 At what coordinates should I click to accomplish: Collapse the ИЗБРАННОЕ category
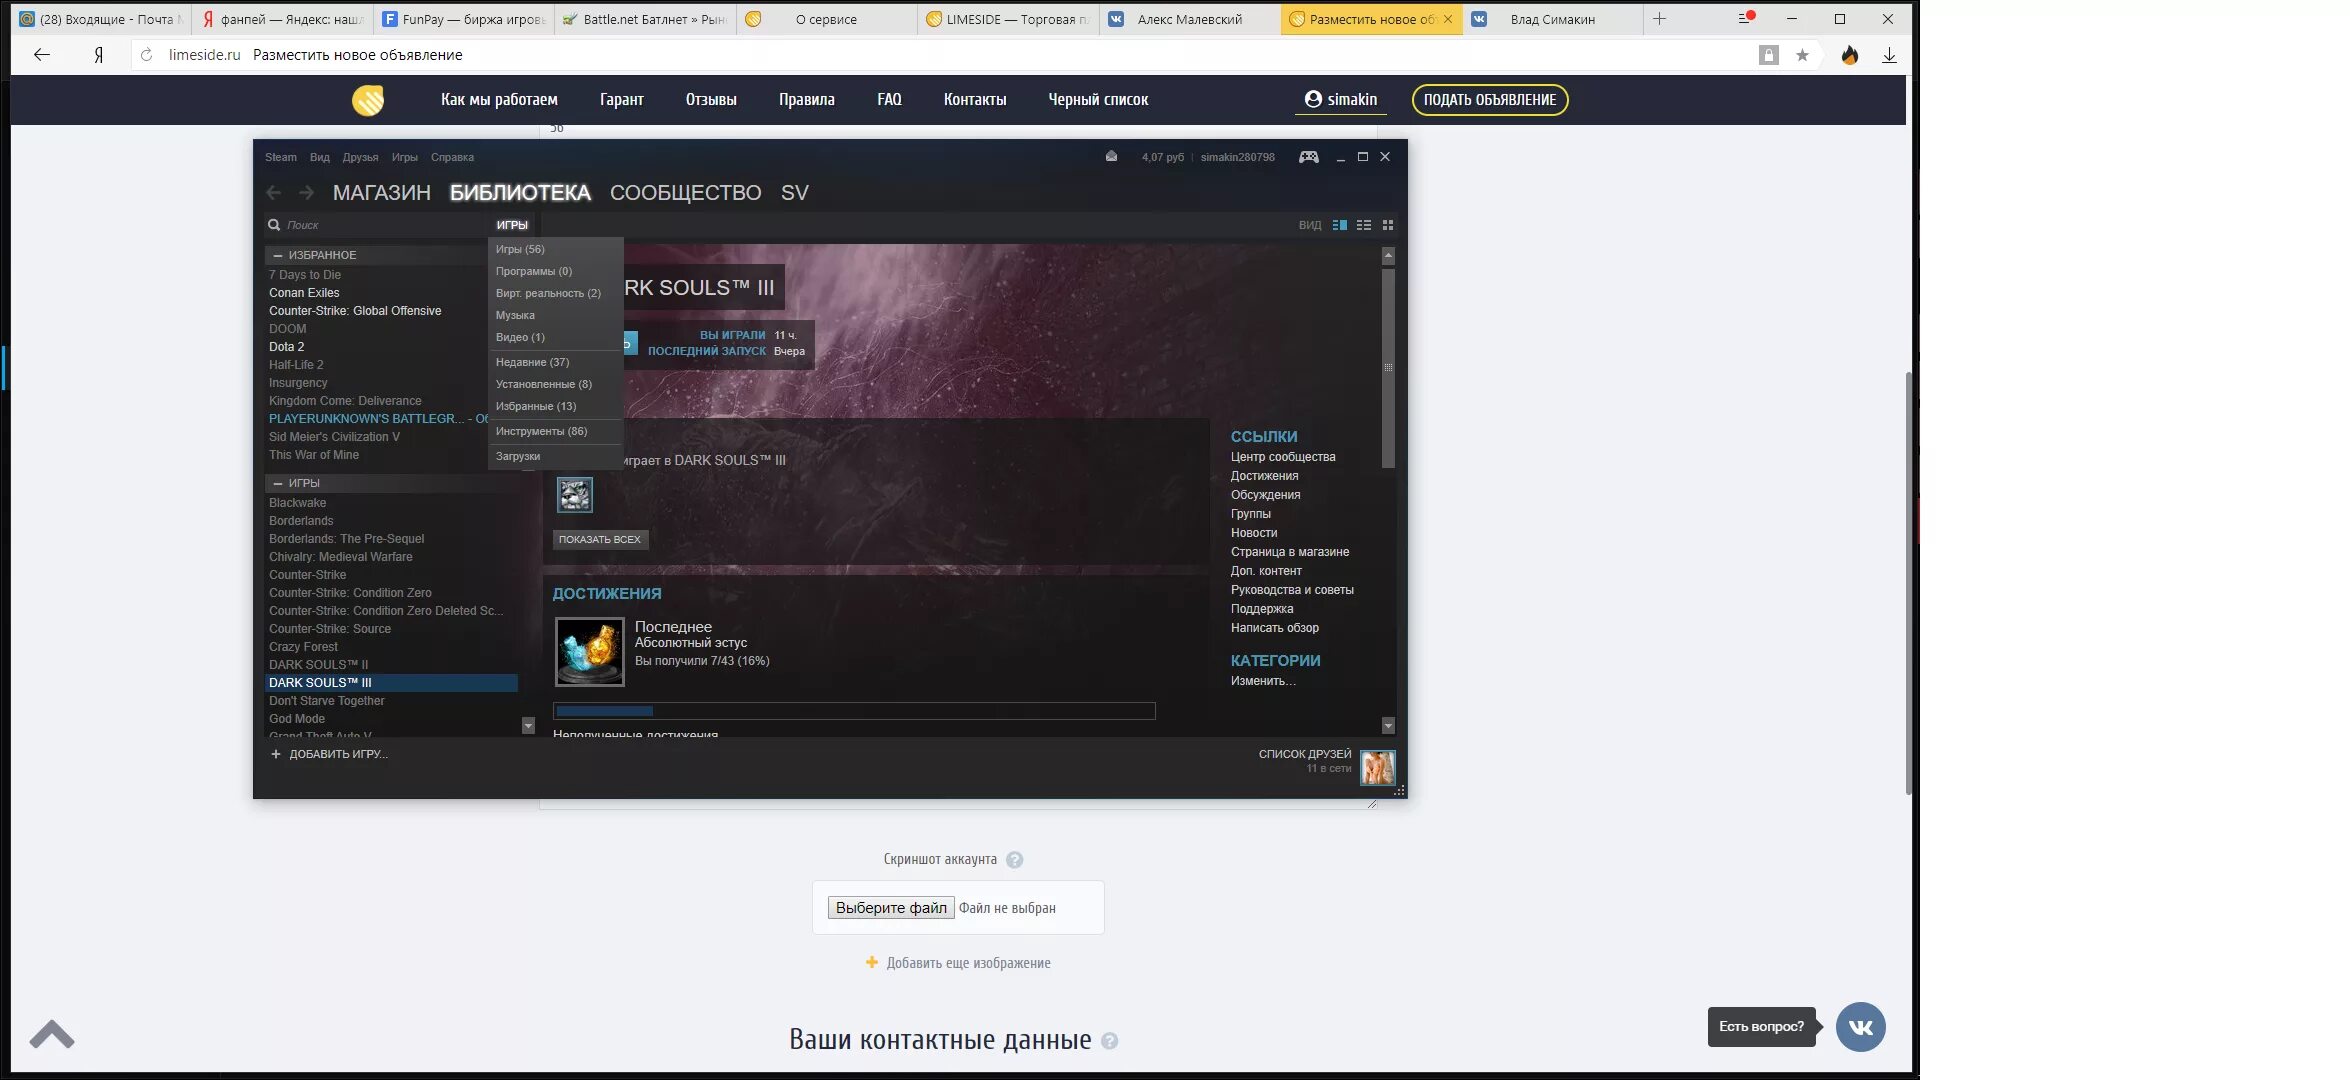[278, 255]
